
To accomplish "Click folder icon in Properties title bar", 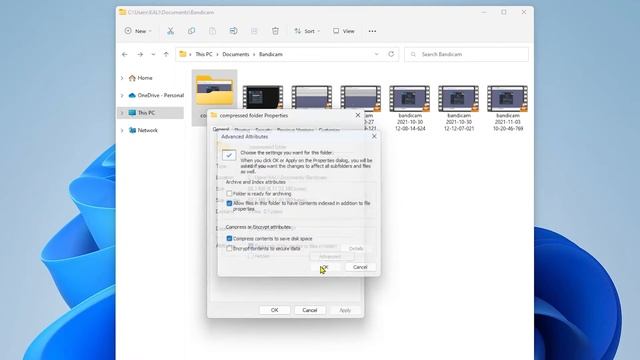I will coord(214,115).
